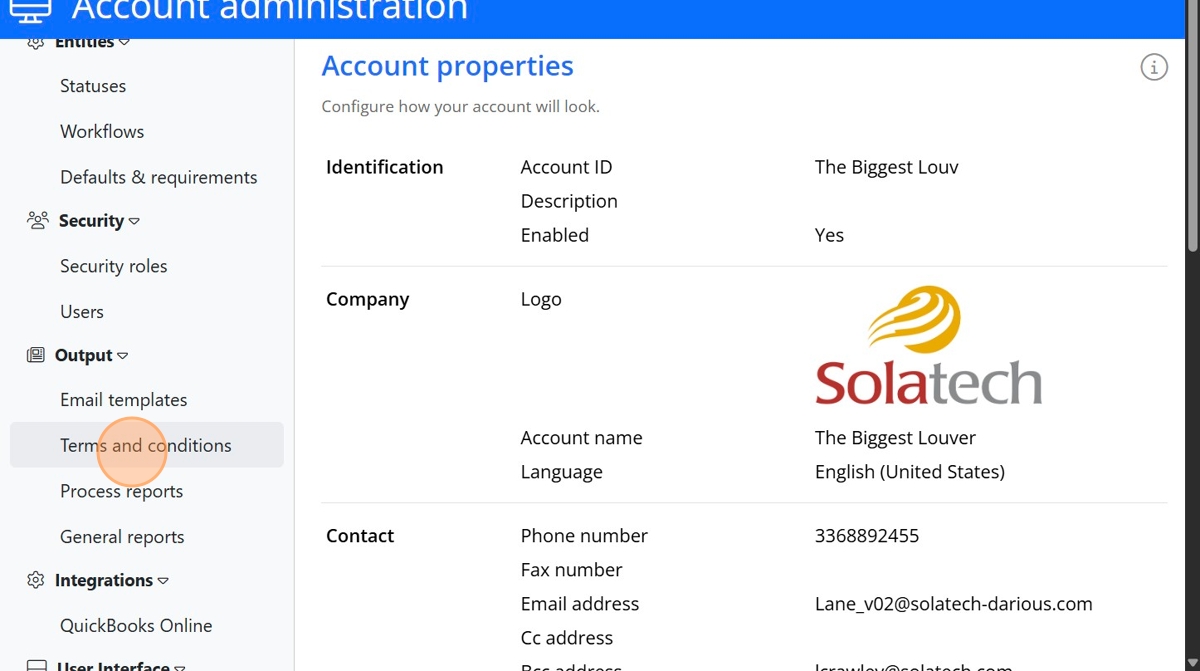Click the Account ID field label
This screenshot has width=1200, height=671.
click(x=567, y=167)
